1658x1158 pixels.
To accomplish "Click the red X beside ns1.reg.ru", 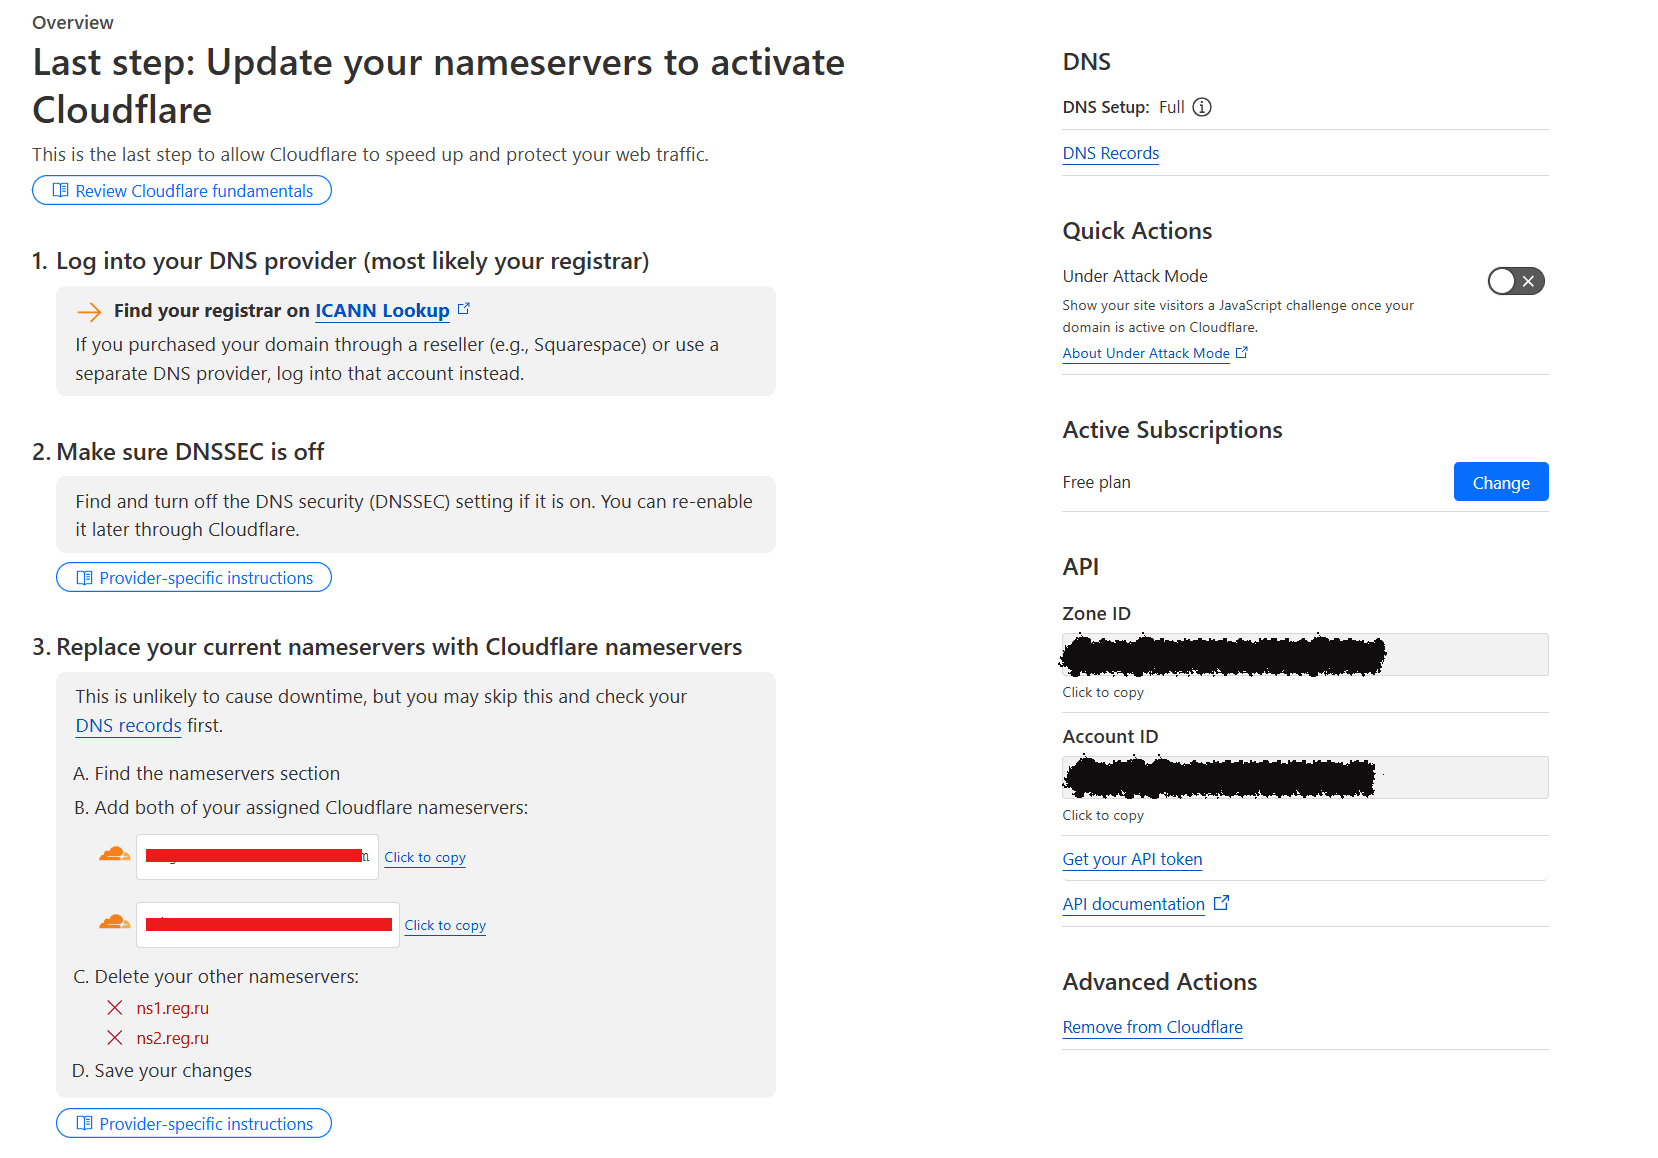I will pos(115,1008).
